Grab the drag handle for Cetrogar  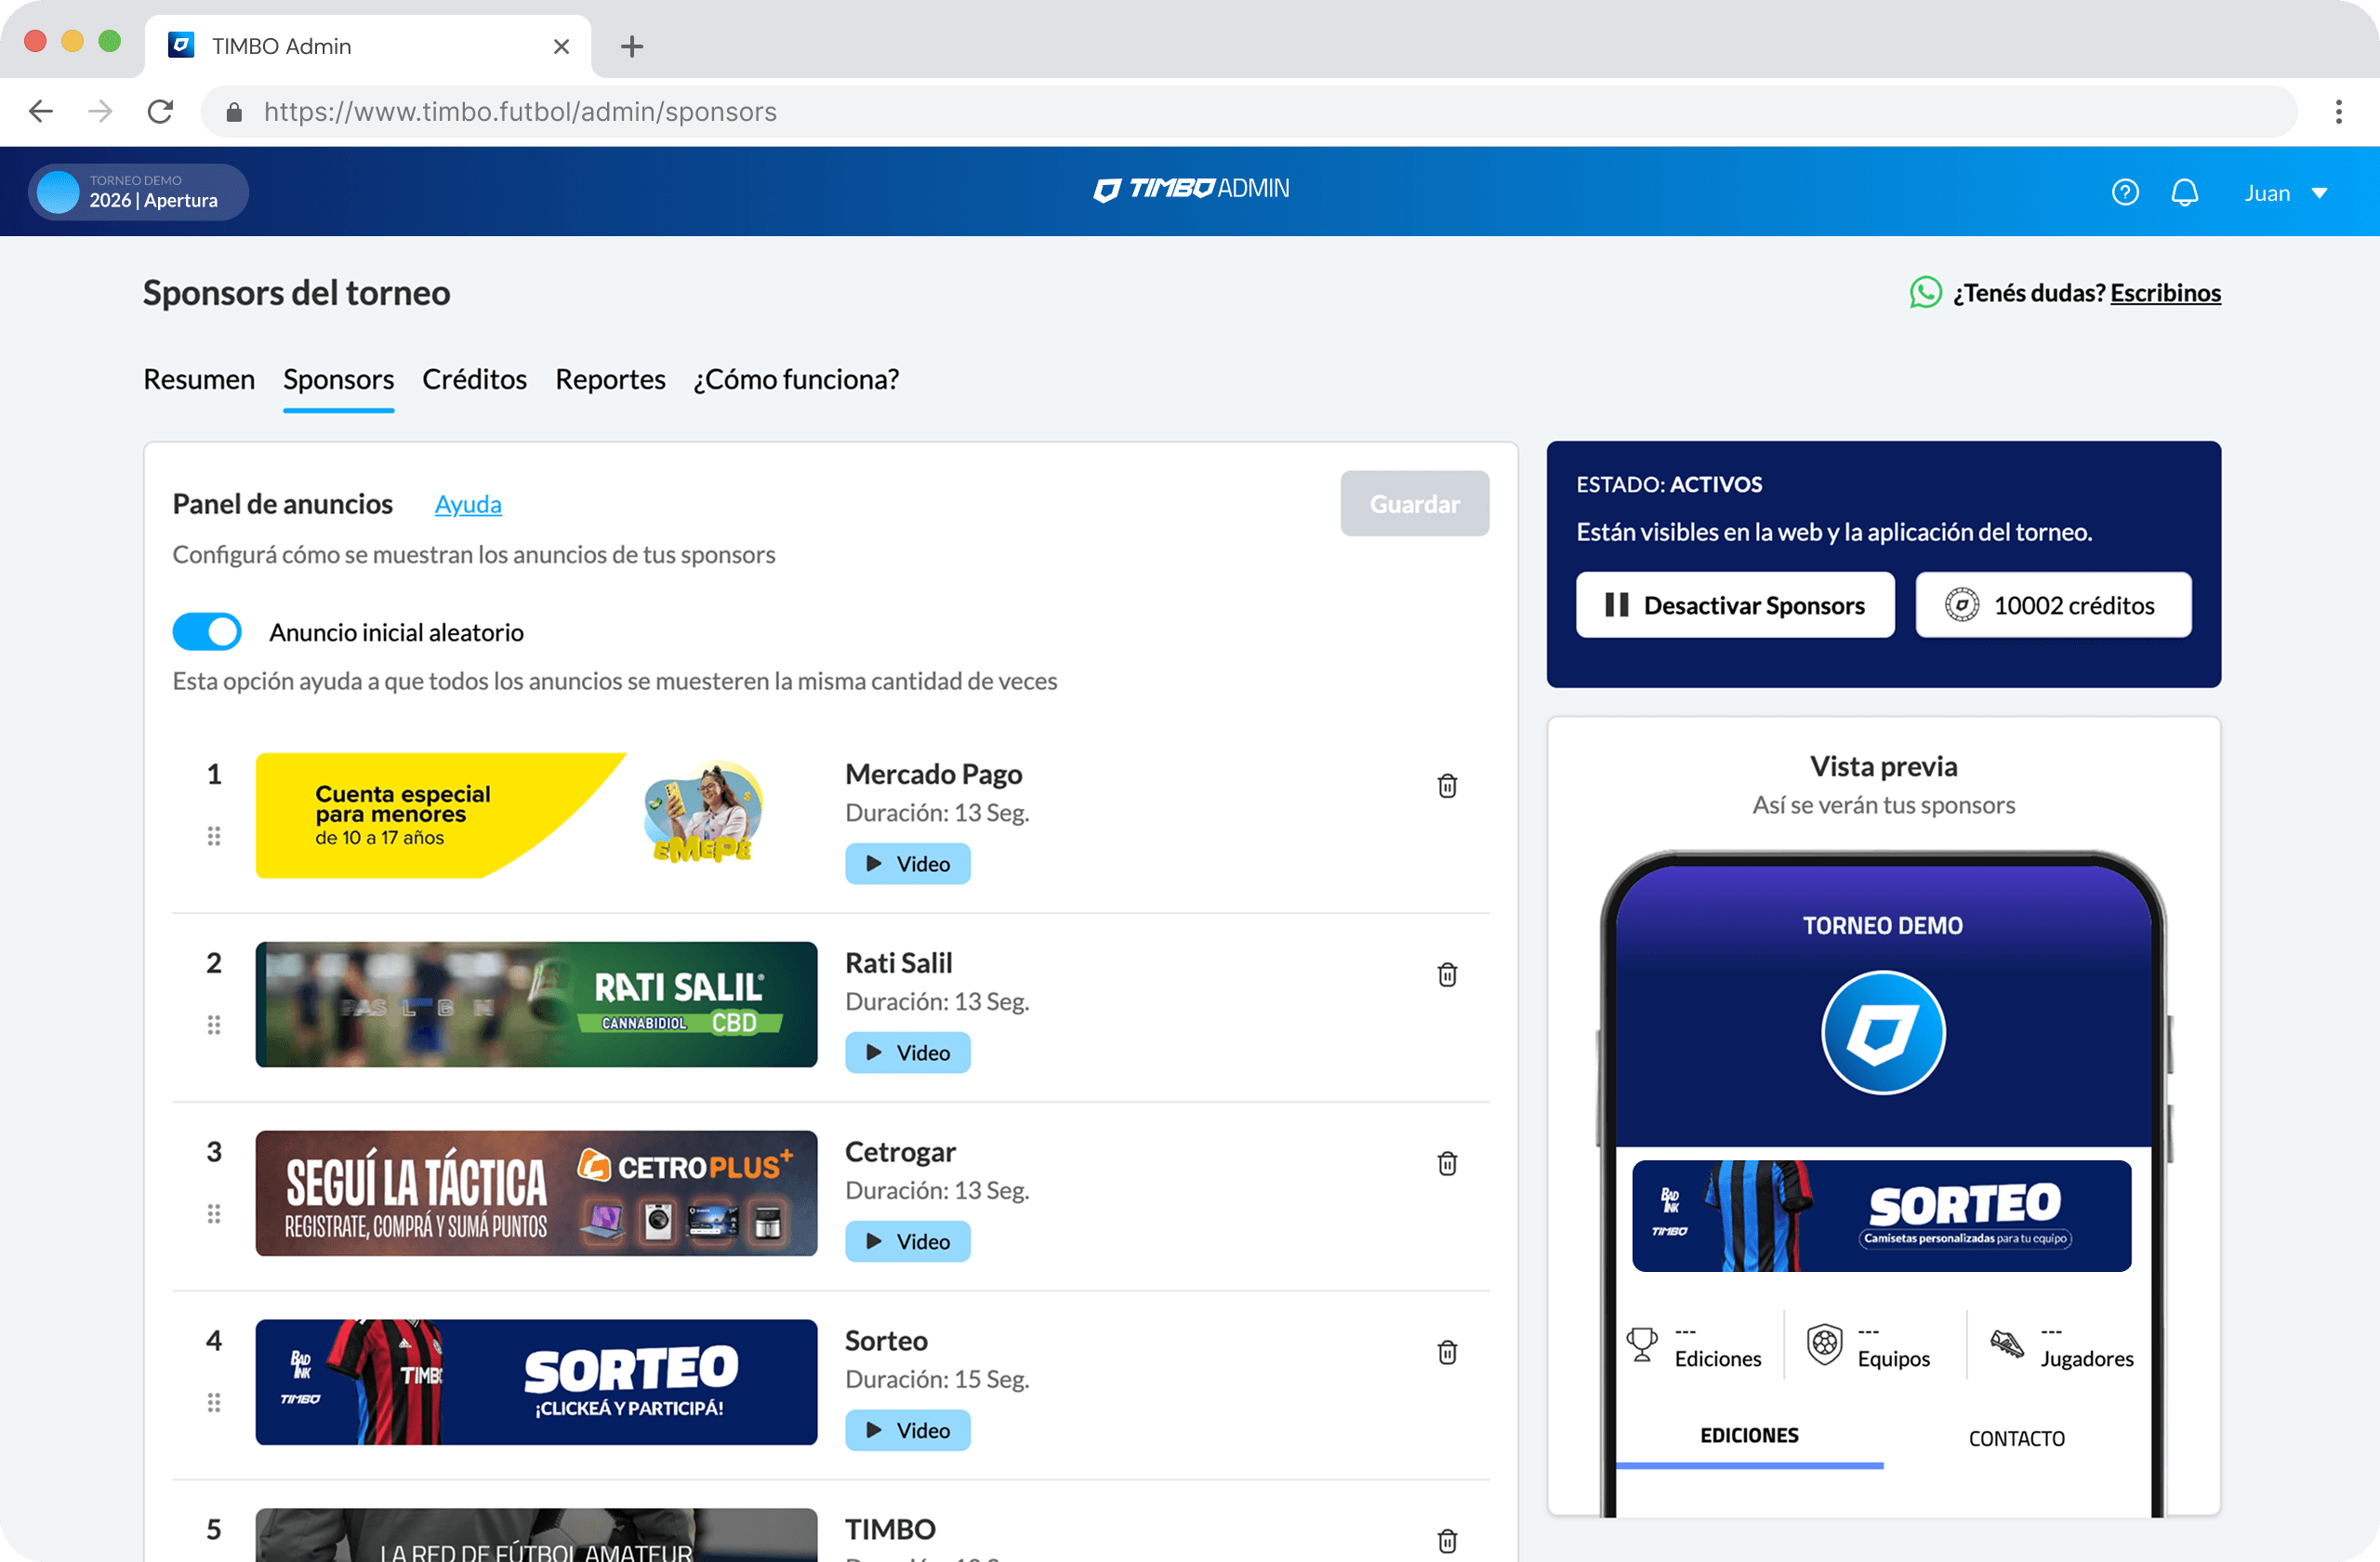[x=214, y=1214]
